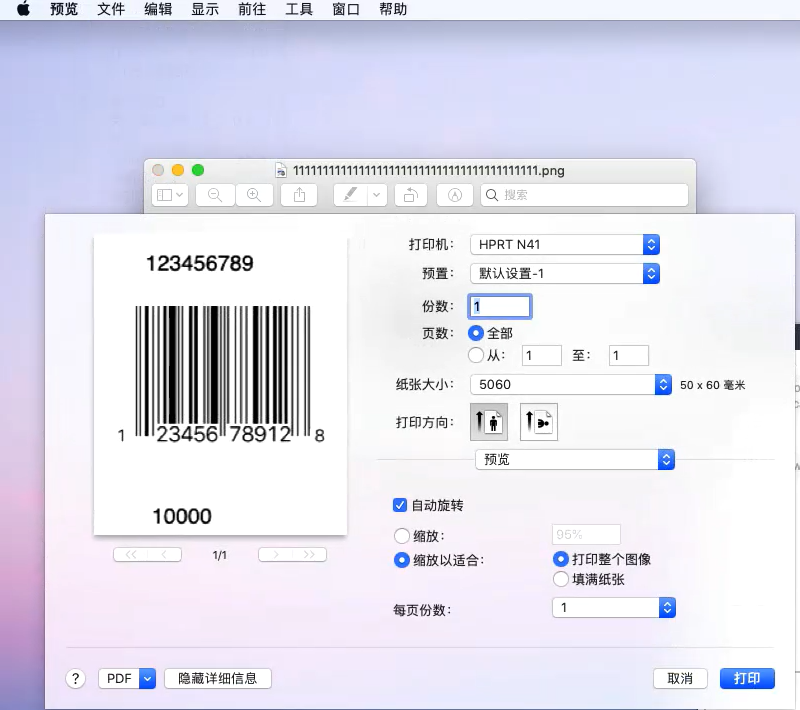
Task: Open the 编辑 menu
Action: (x=158, y=9)
